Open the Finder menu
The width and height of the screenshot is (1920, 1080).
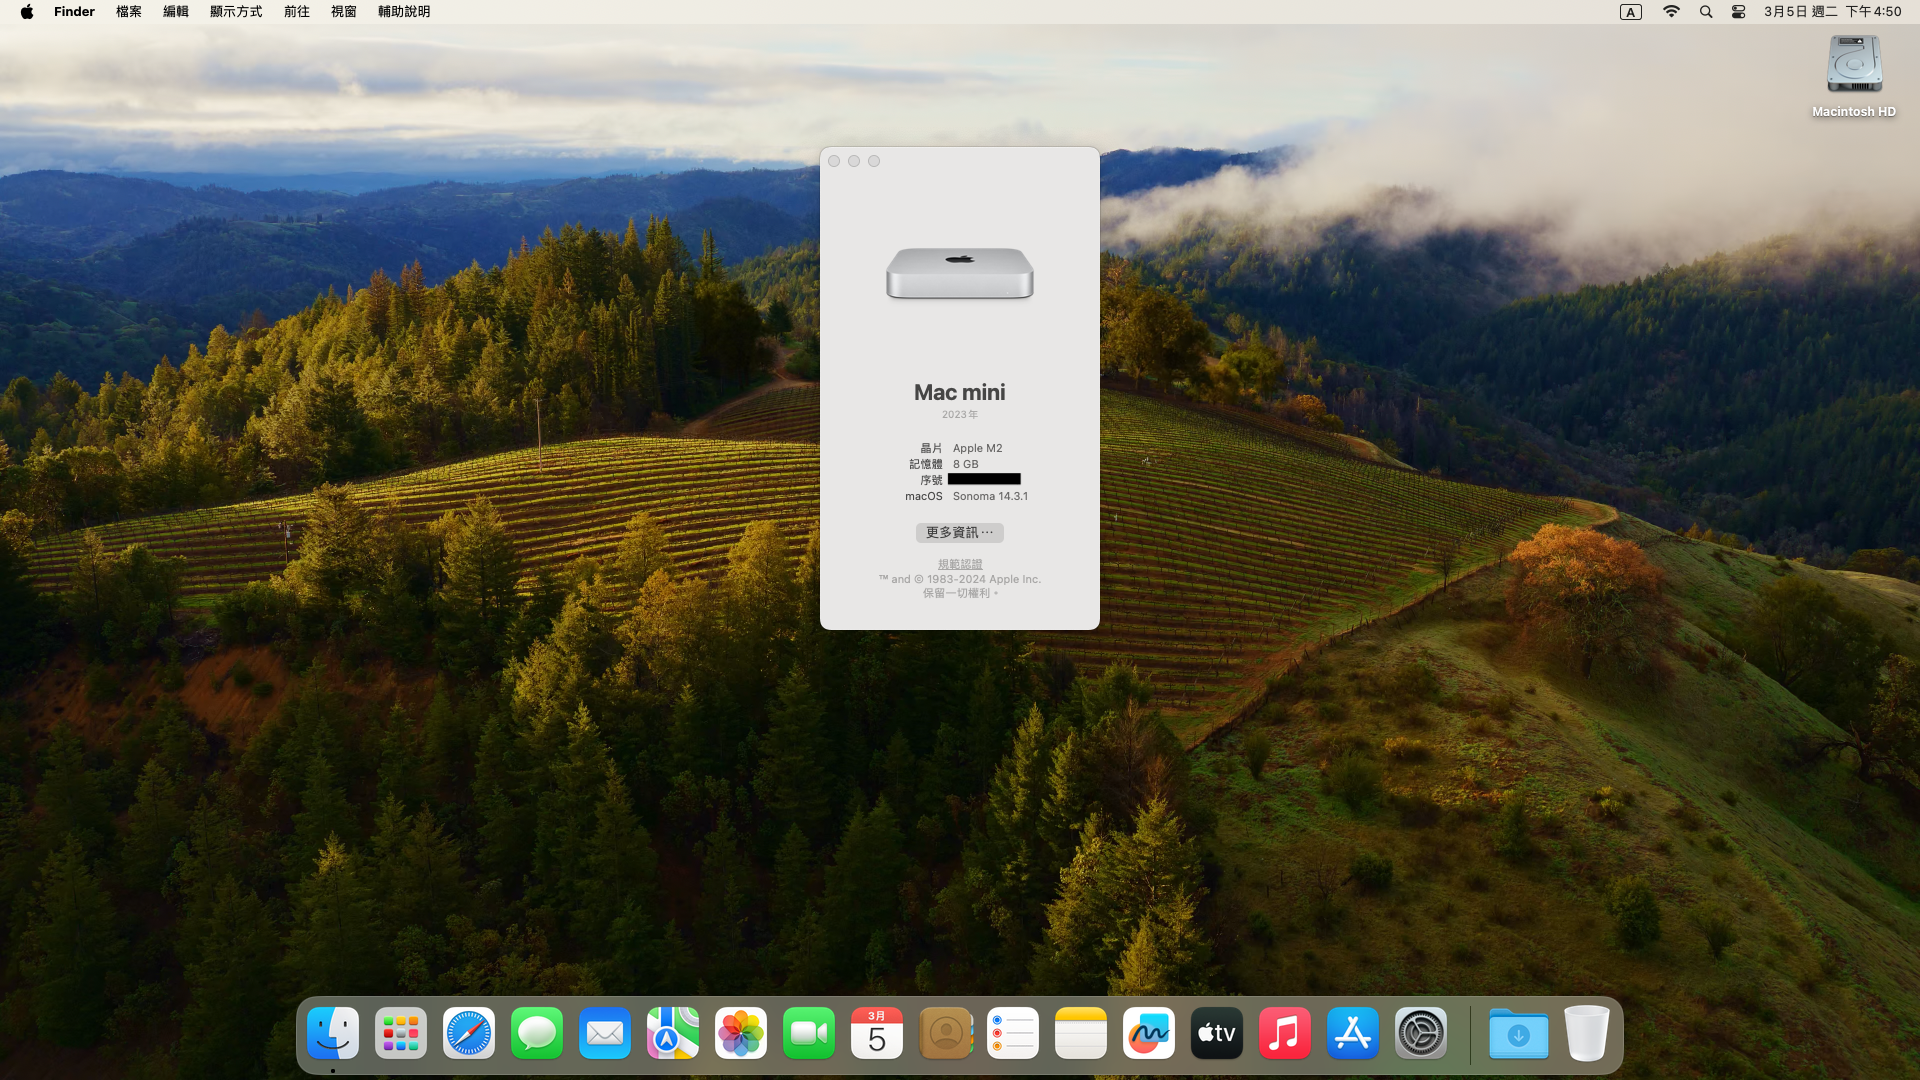74,12
